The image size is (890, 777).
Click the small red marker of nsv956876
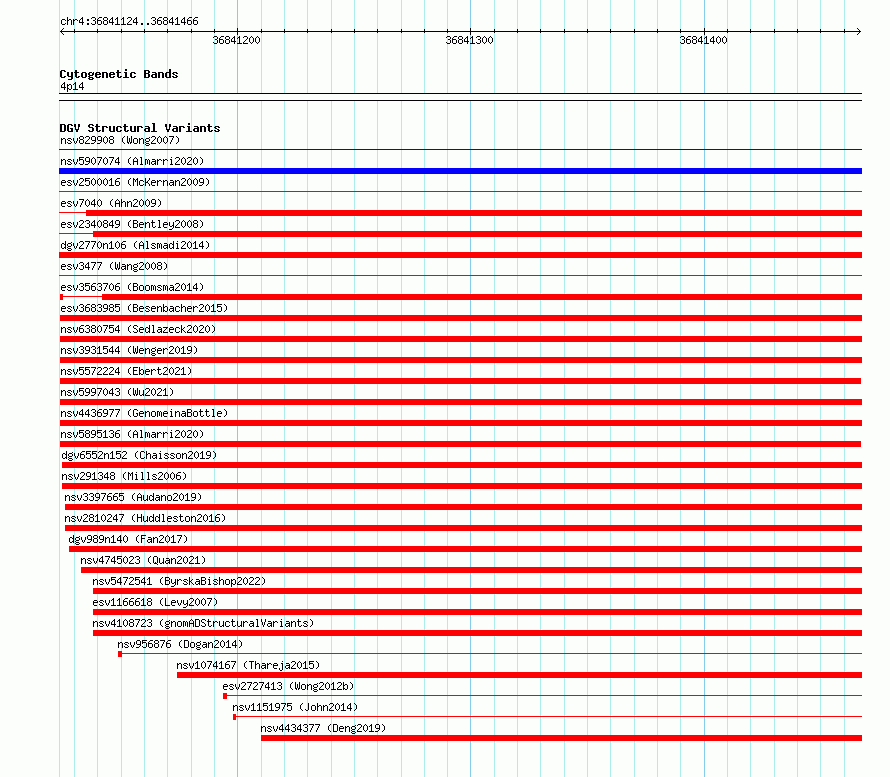(120, 654)
